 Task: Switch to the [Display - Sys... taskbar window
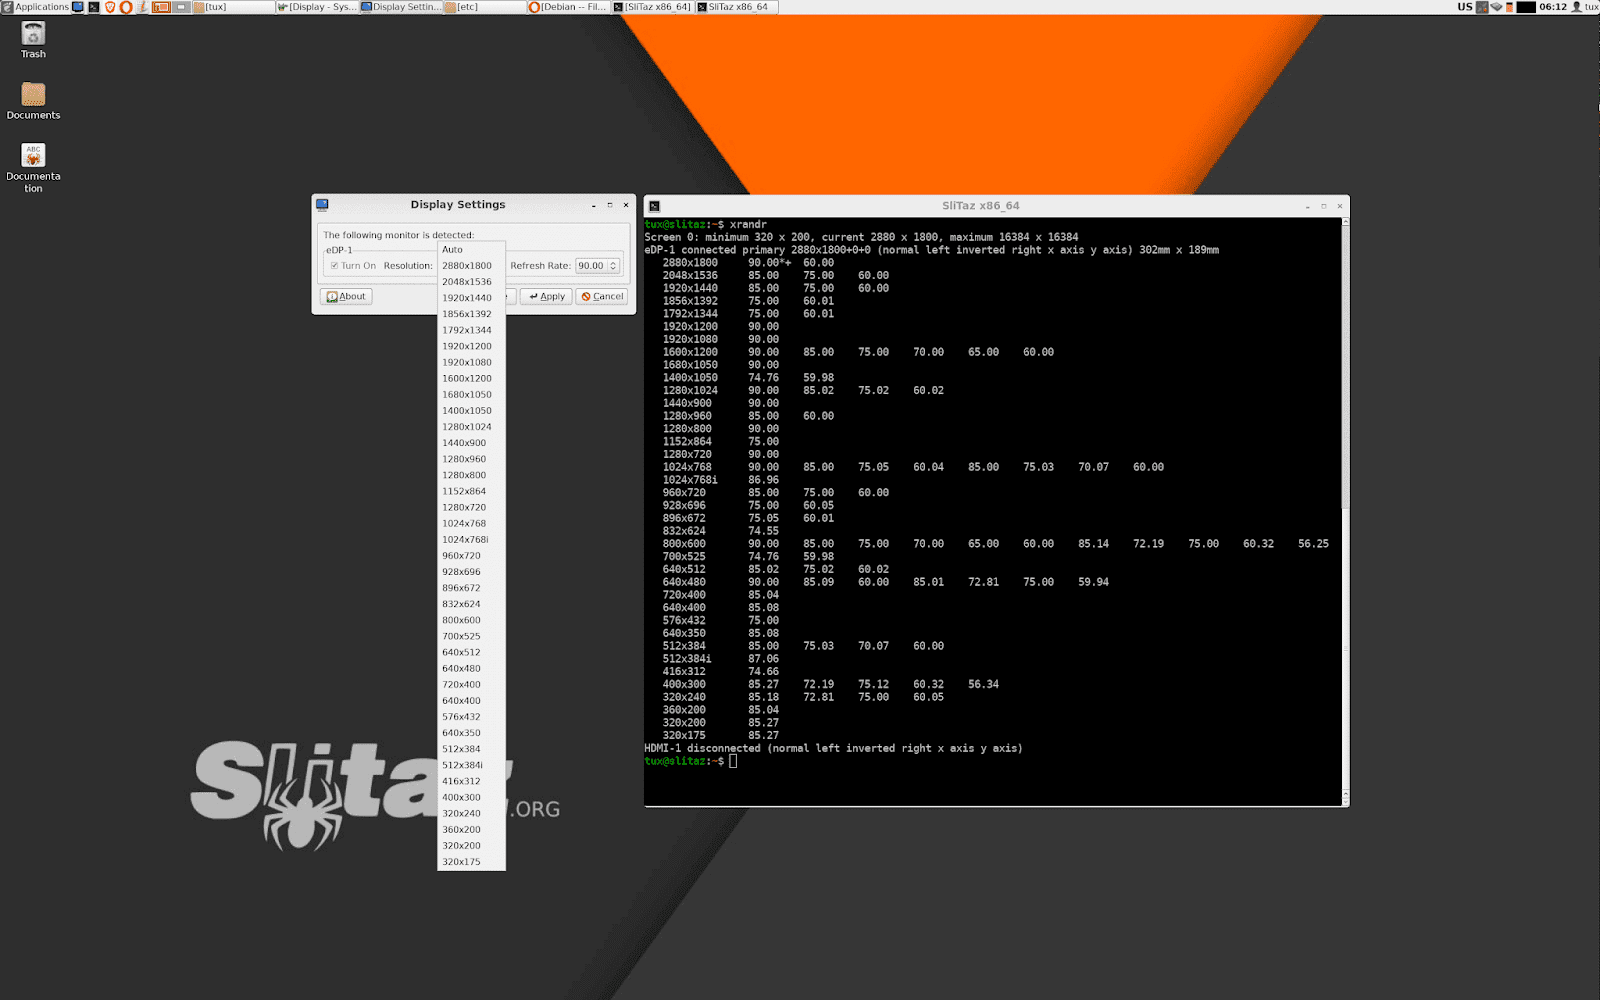316,7
